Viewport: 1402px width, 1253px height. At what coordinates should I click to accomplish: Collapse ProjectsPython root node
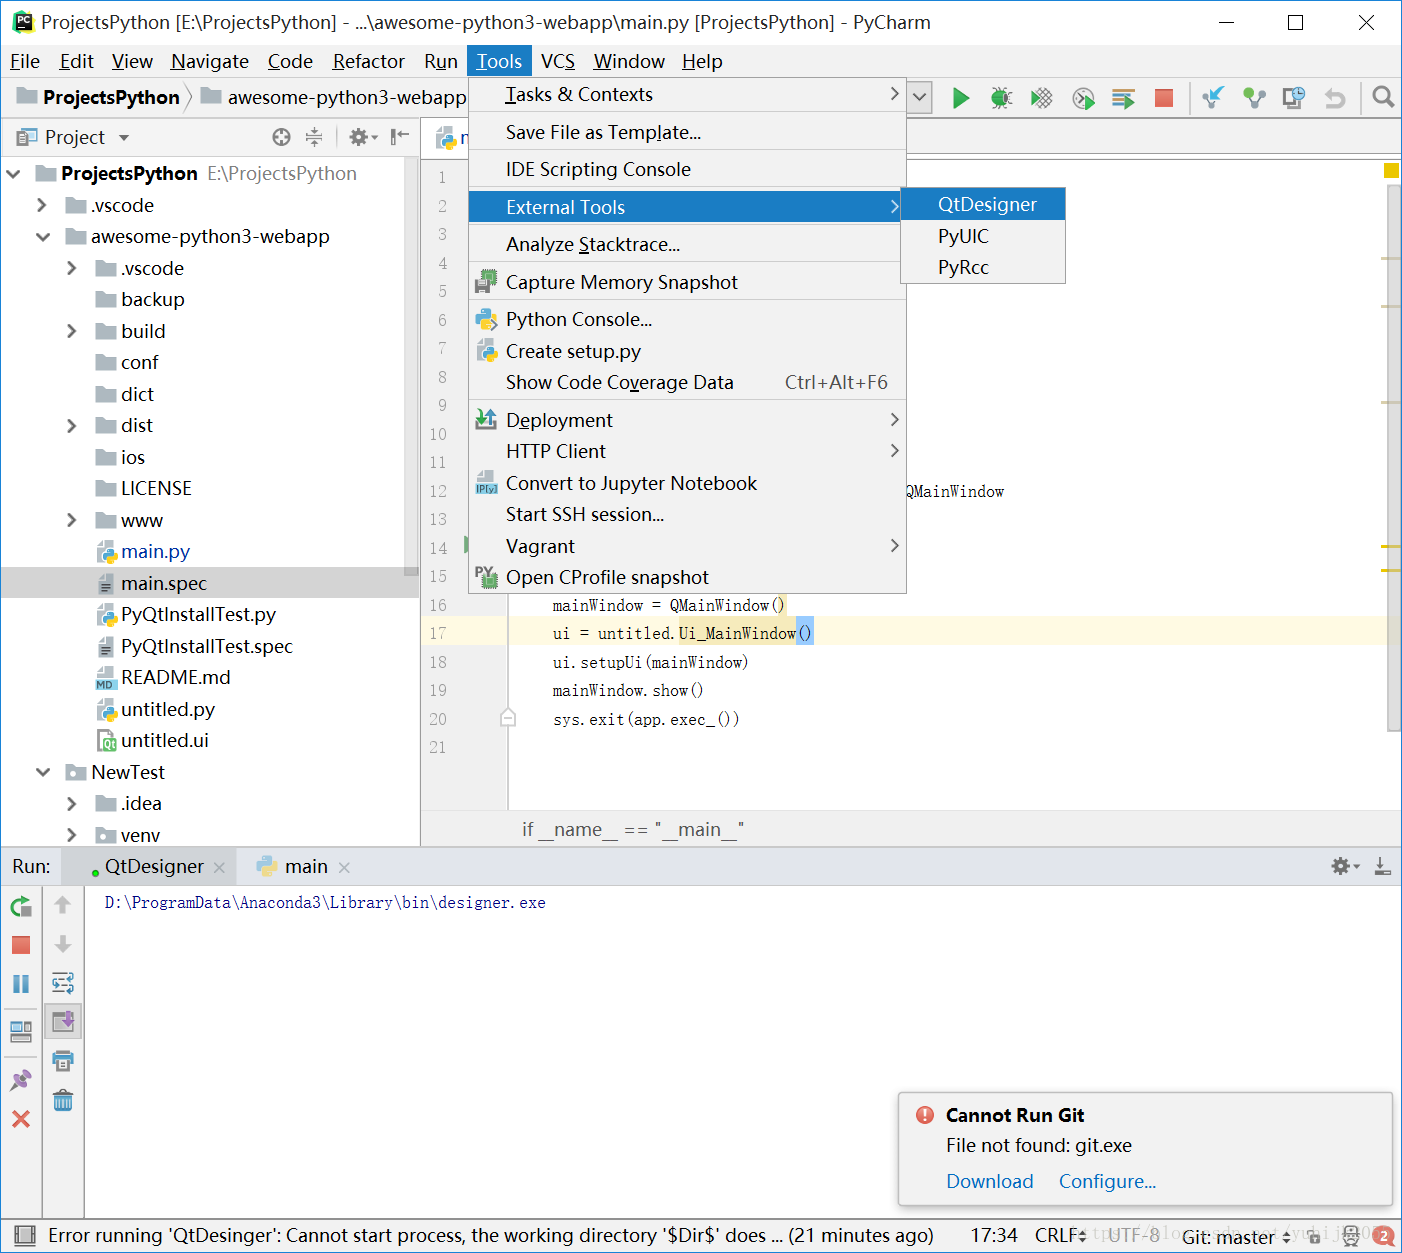point(13,174)
